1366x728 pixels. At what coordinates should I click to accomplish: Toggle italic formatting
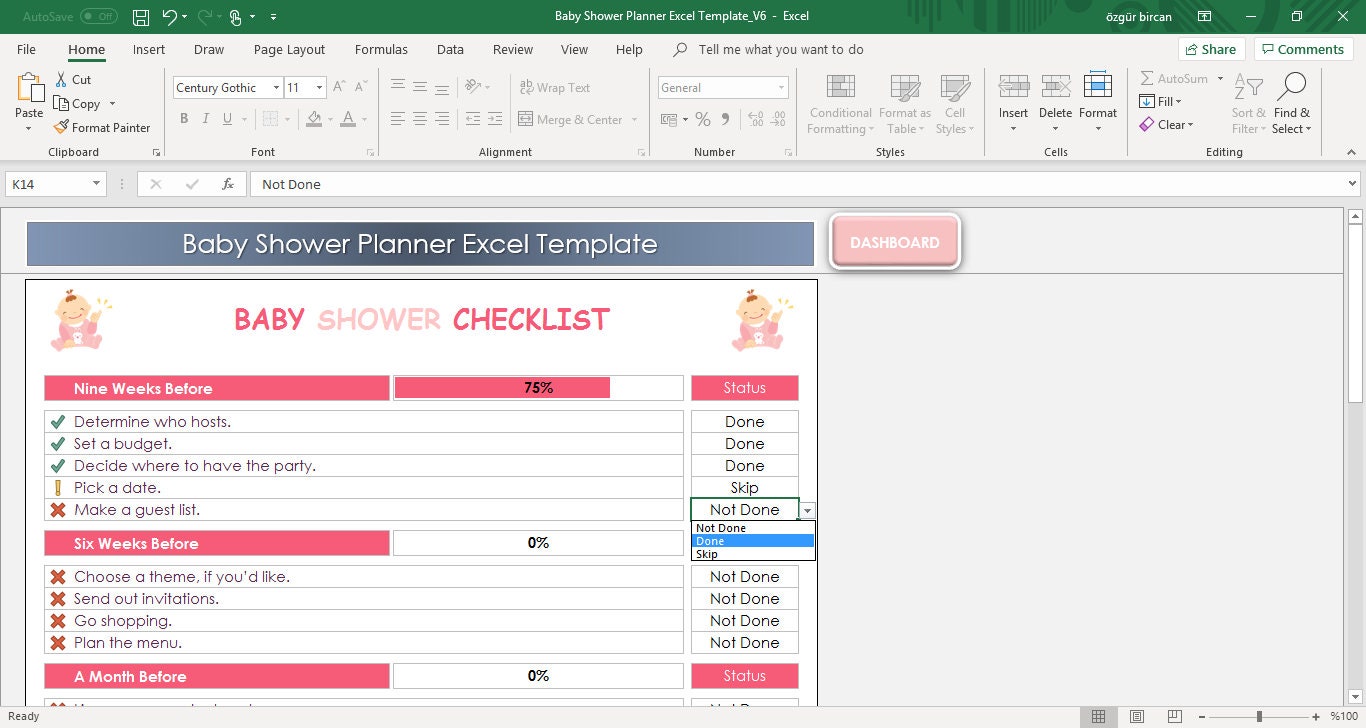pyautogui.click(x=206, y=118)
